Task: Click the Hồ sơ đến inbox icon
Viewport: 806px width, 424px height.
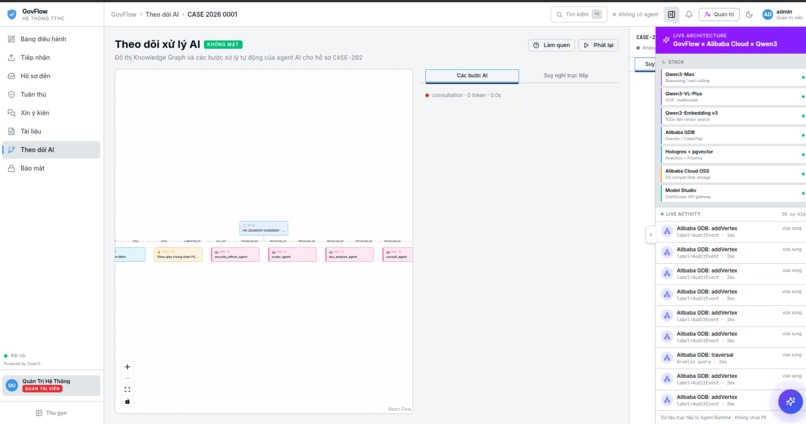Action: click(x=11, y=76)
